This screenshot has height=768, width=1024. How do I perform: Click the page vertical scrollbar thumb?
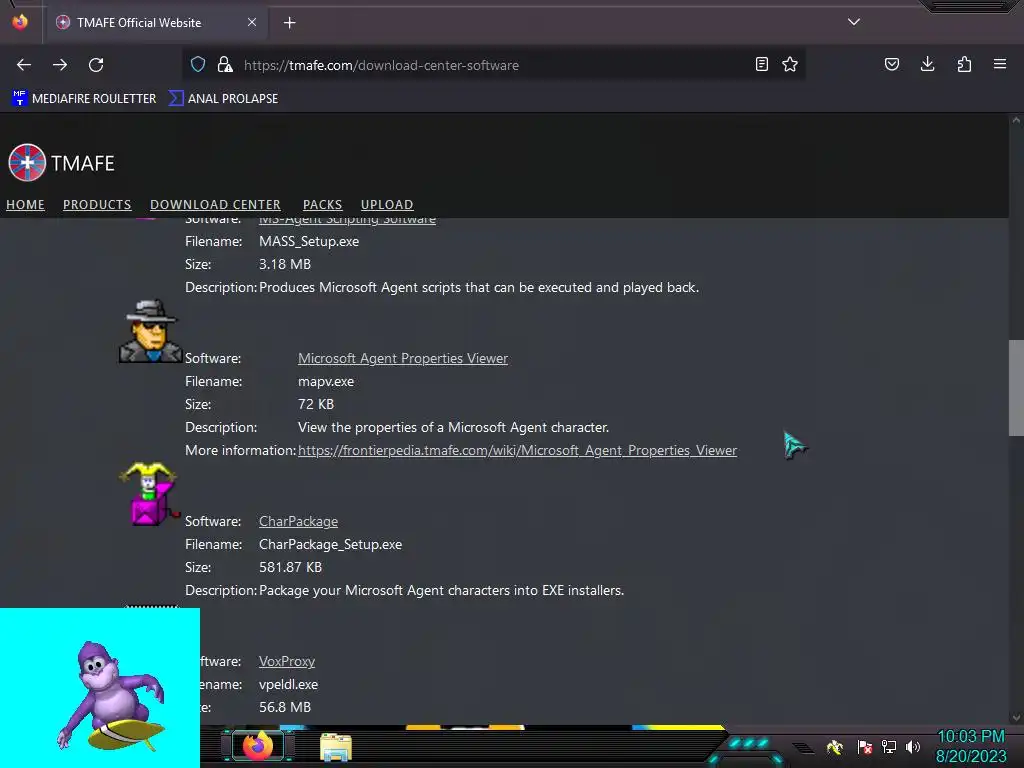click(x=1016, y=387)
